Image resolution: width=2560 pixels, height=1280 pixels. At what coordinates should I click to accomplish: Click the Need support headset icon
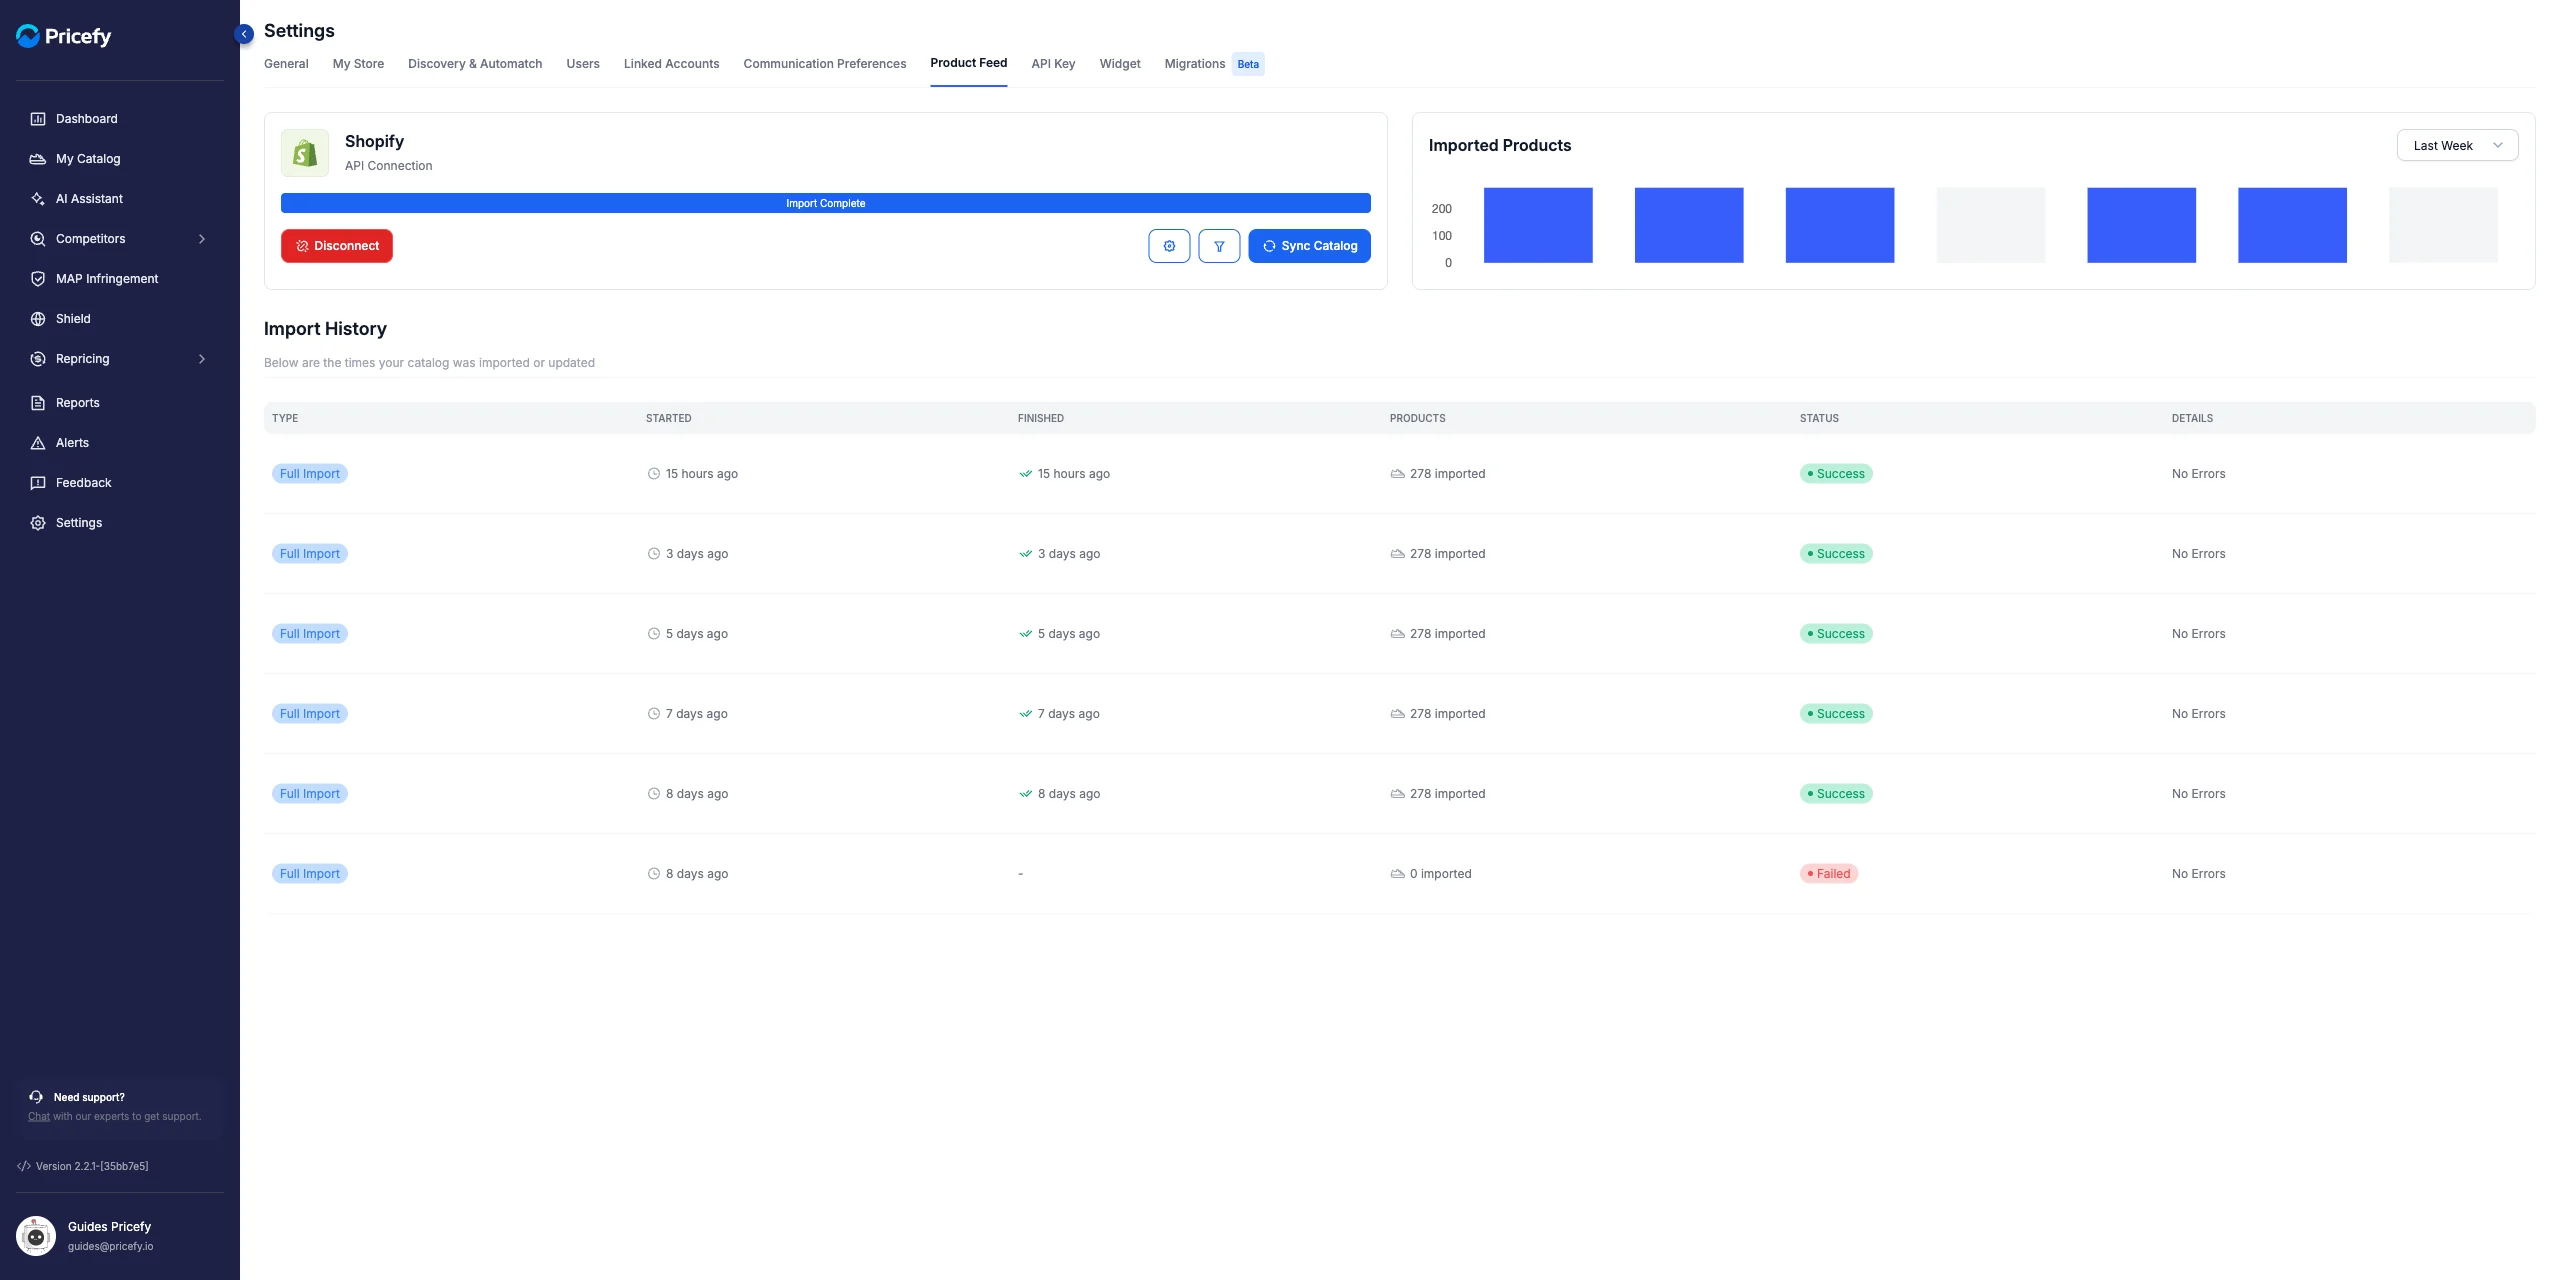pos(36,1097)
